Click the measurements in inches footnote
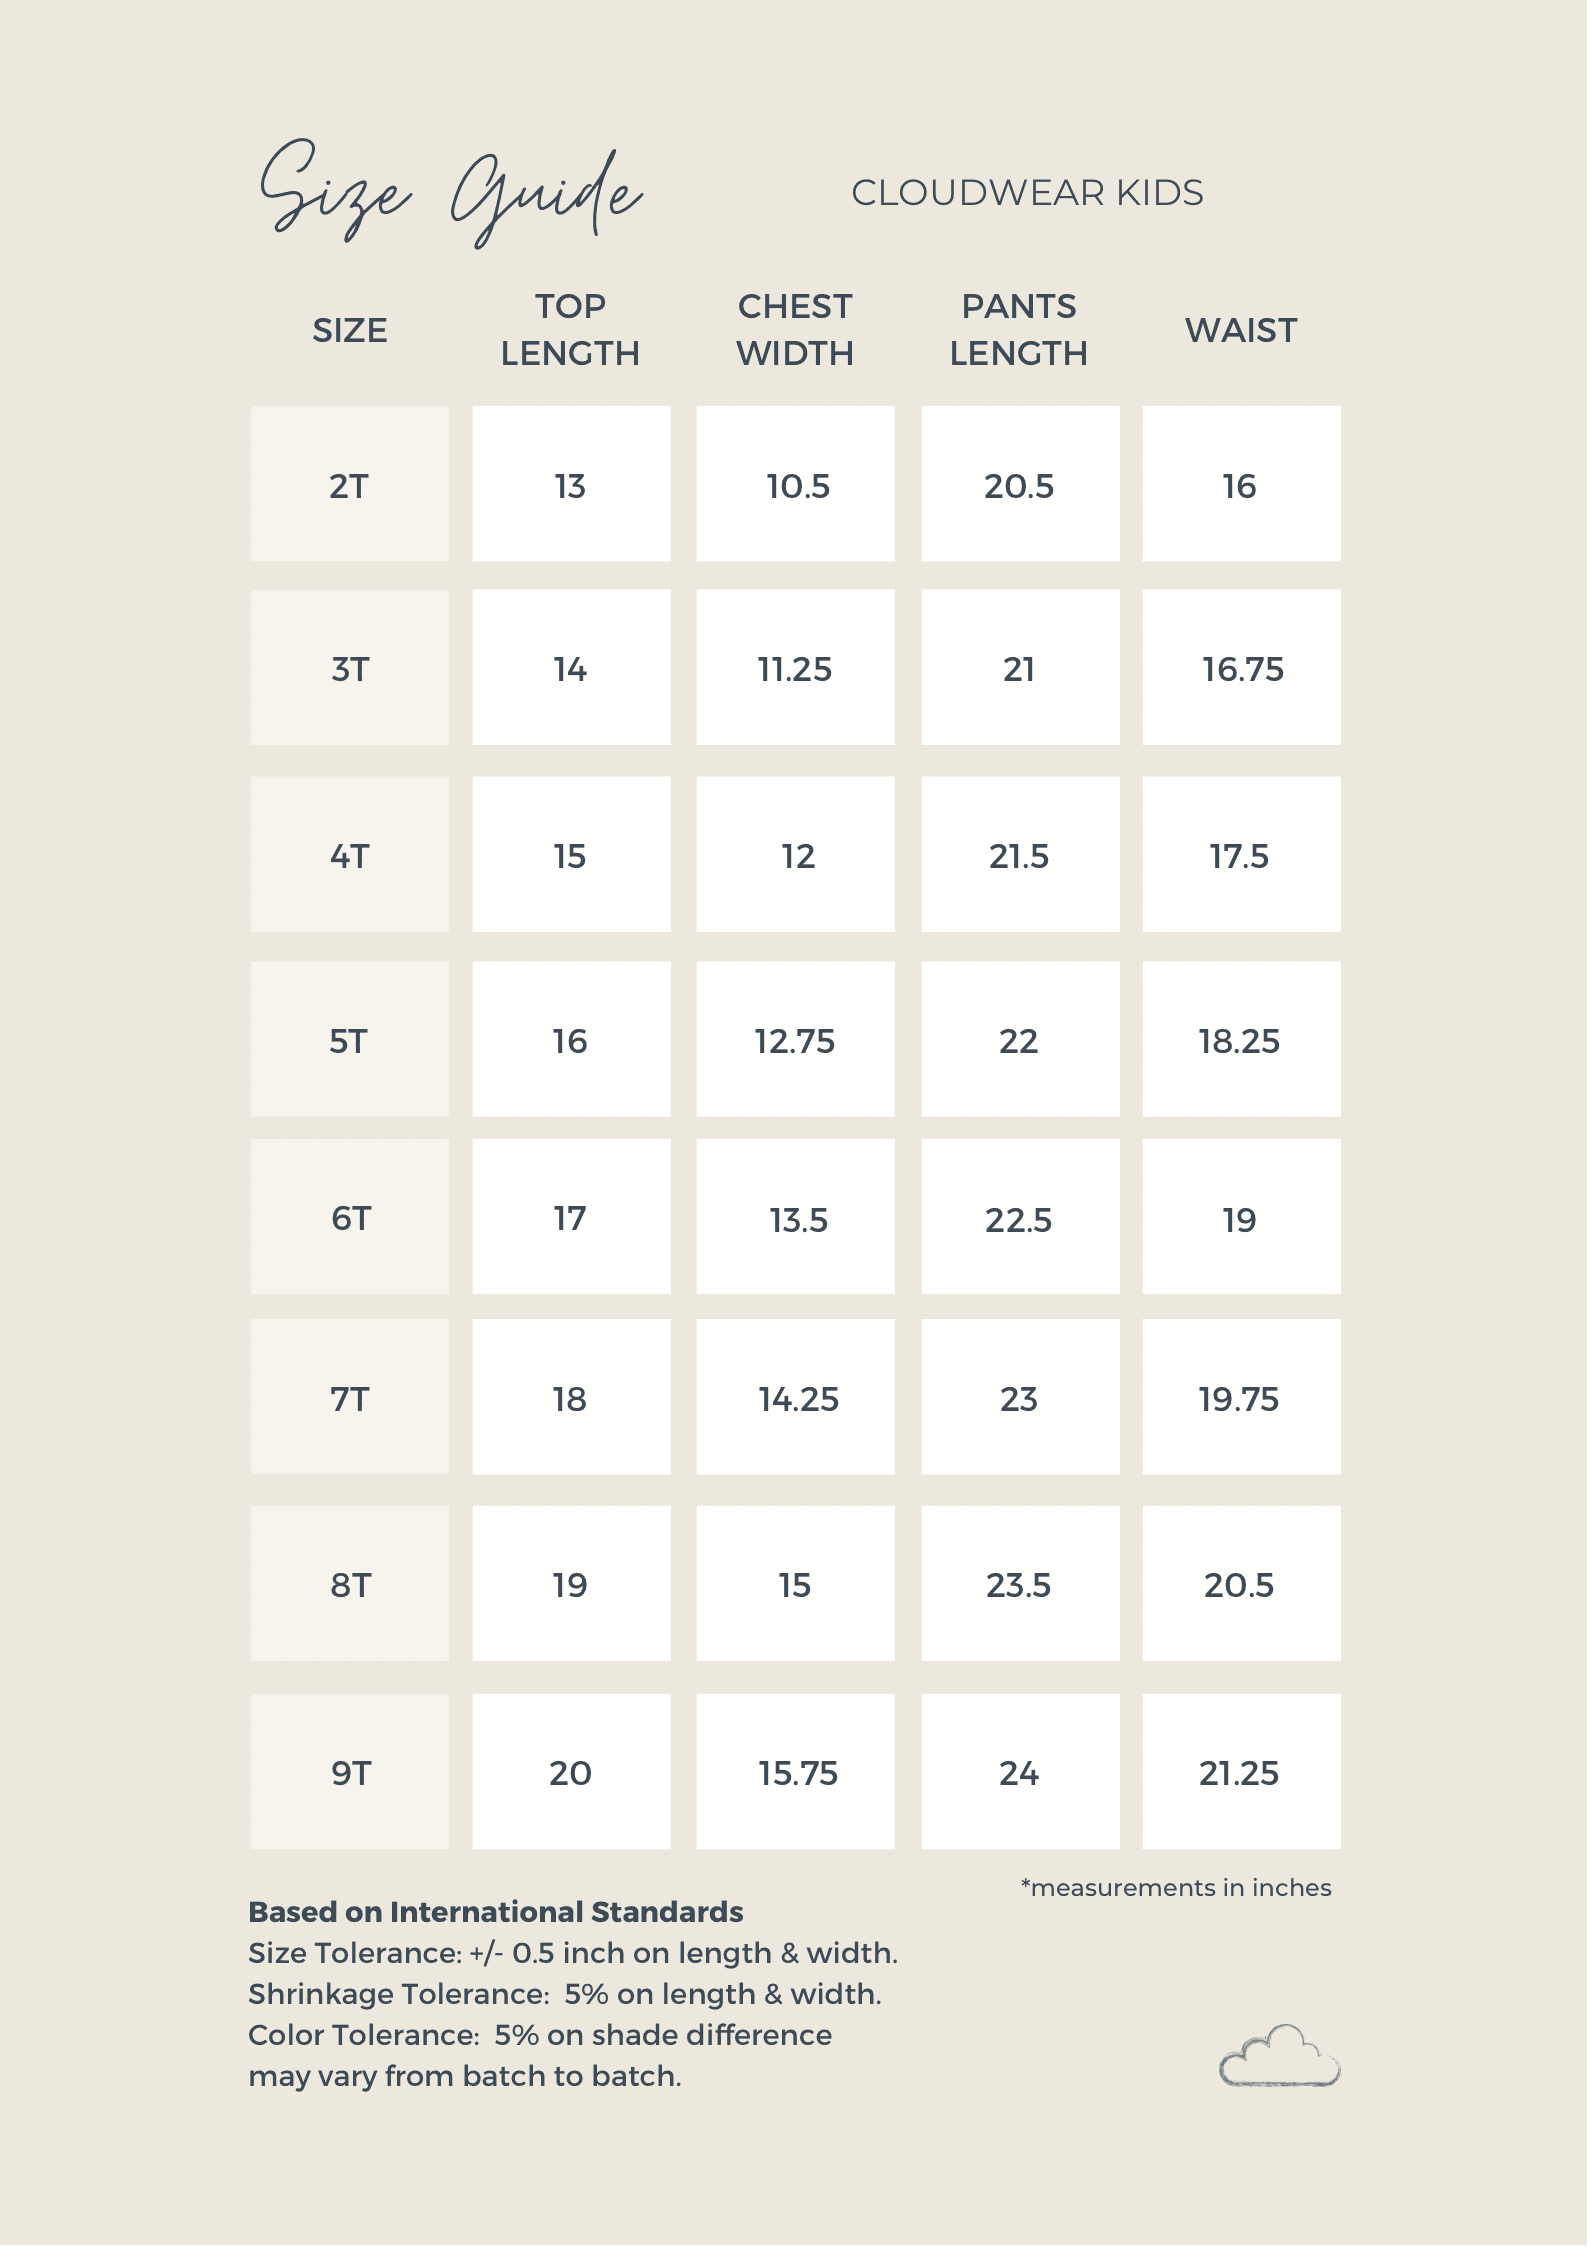The height and width of the screenshot is (2247, 1590). [1176, 1887]
